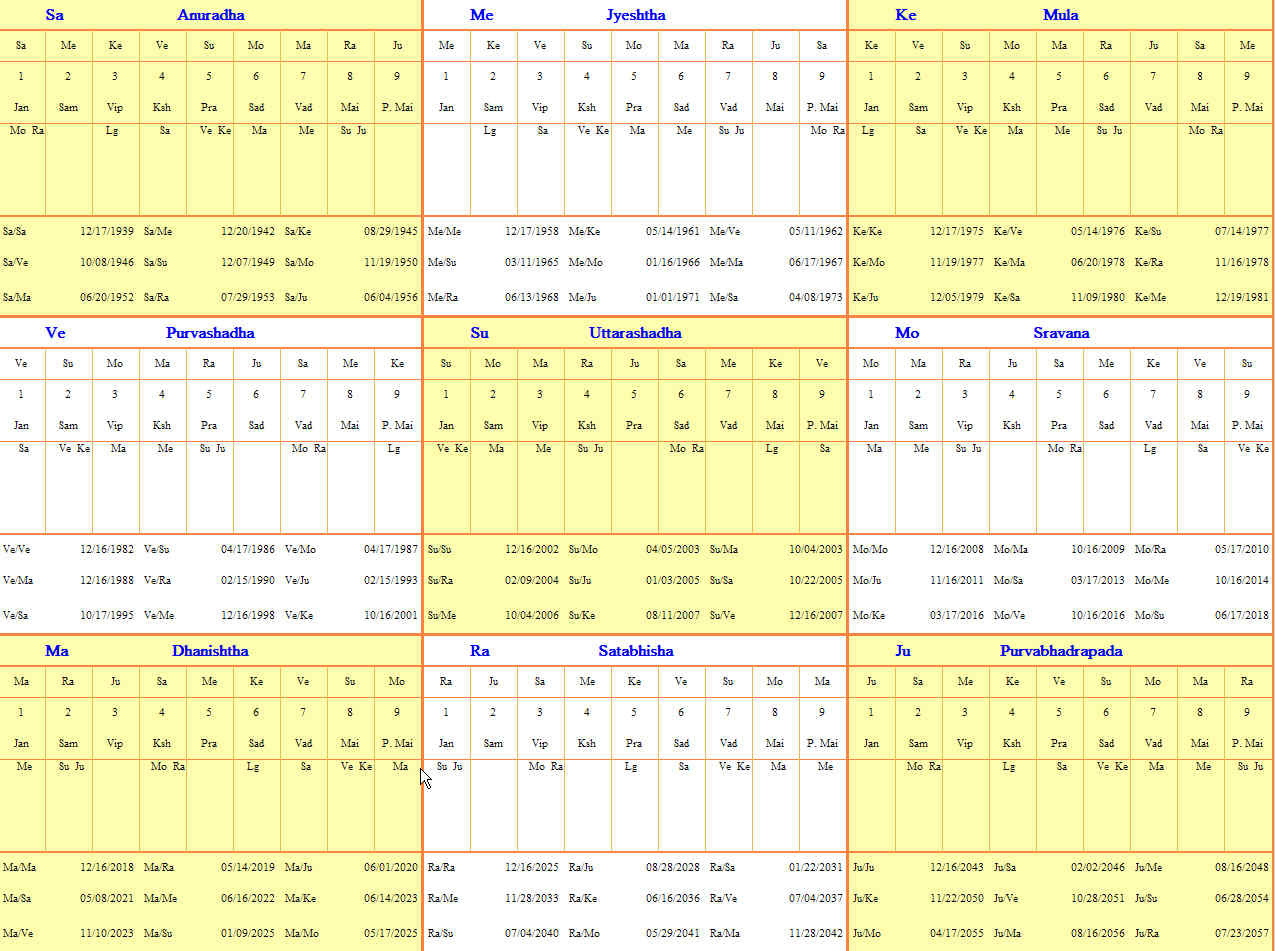Select the Ra/Ke date 06/16/2036
Image resolution: width=1275 pixels, height=951 pixels.
click(672, 898)
